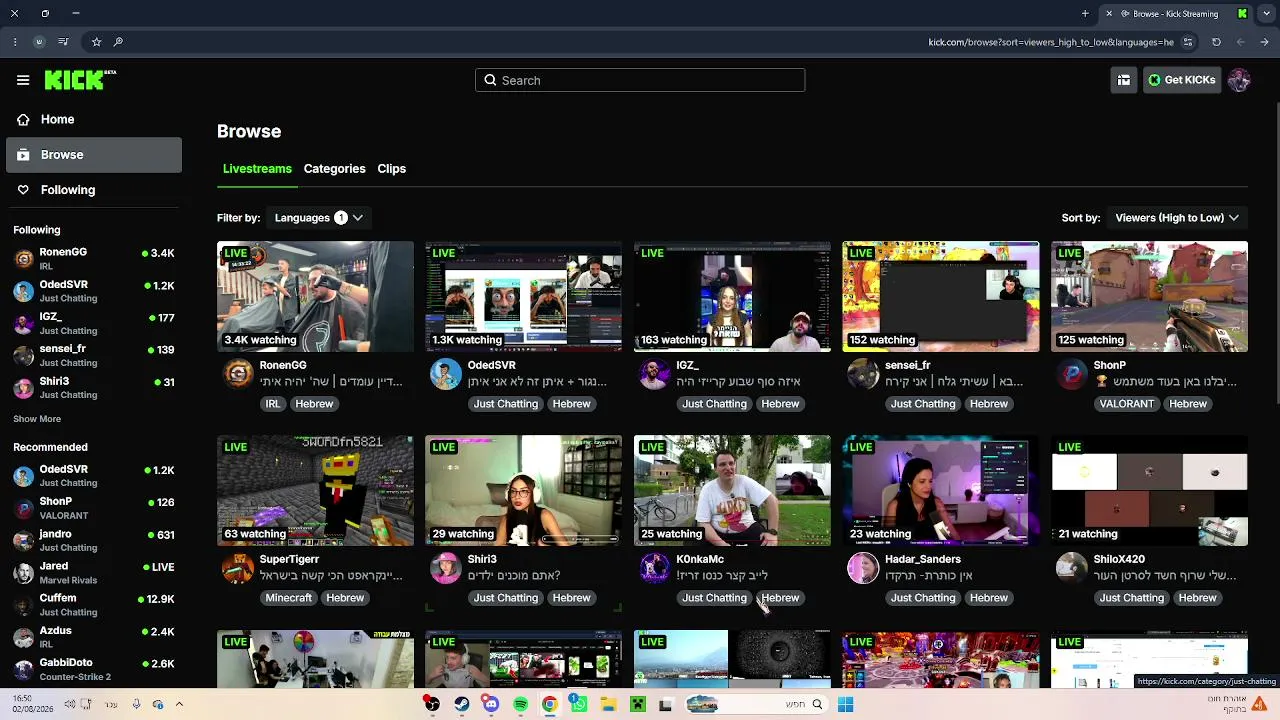Viewport: 1280px width, 720px height.
Task: Click Just Chatting tag on K0nkaMc card
Action: click(714, 598)
